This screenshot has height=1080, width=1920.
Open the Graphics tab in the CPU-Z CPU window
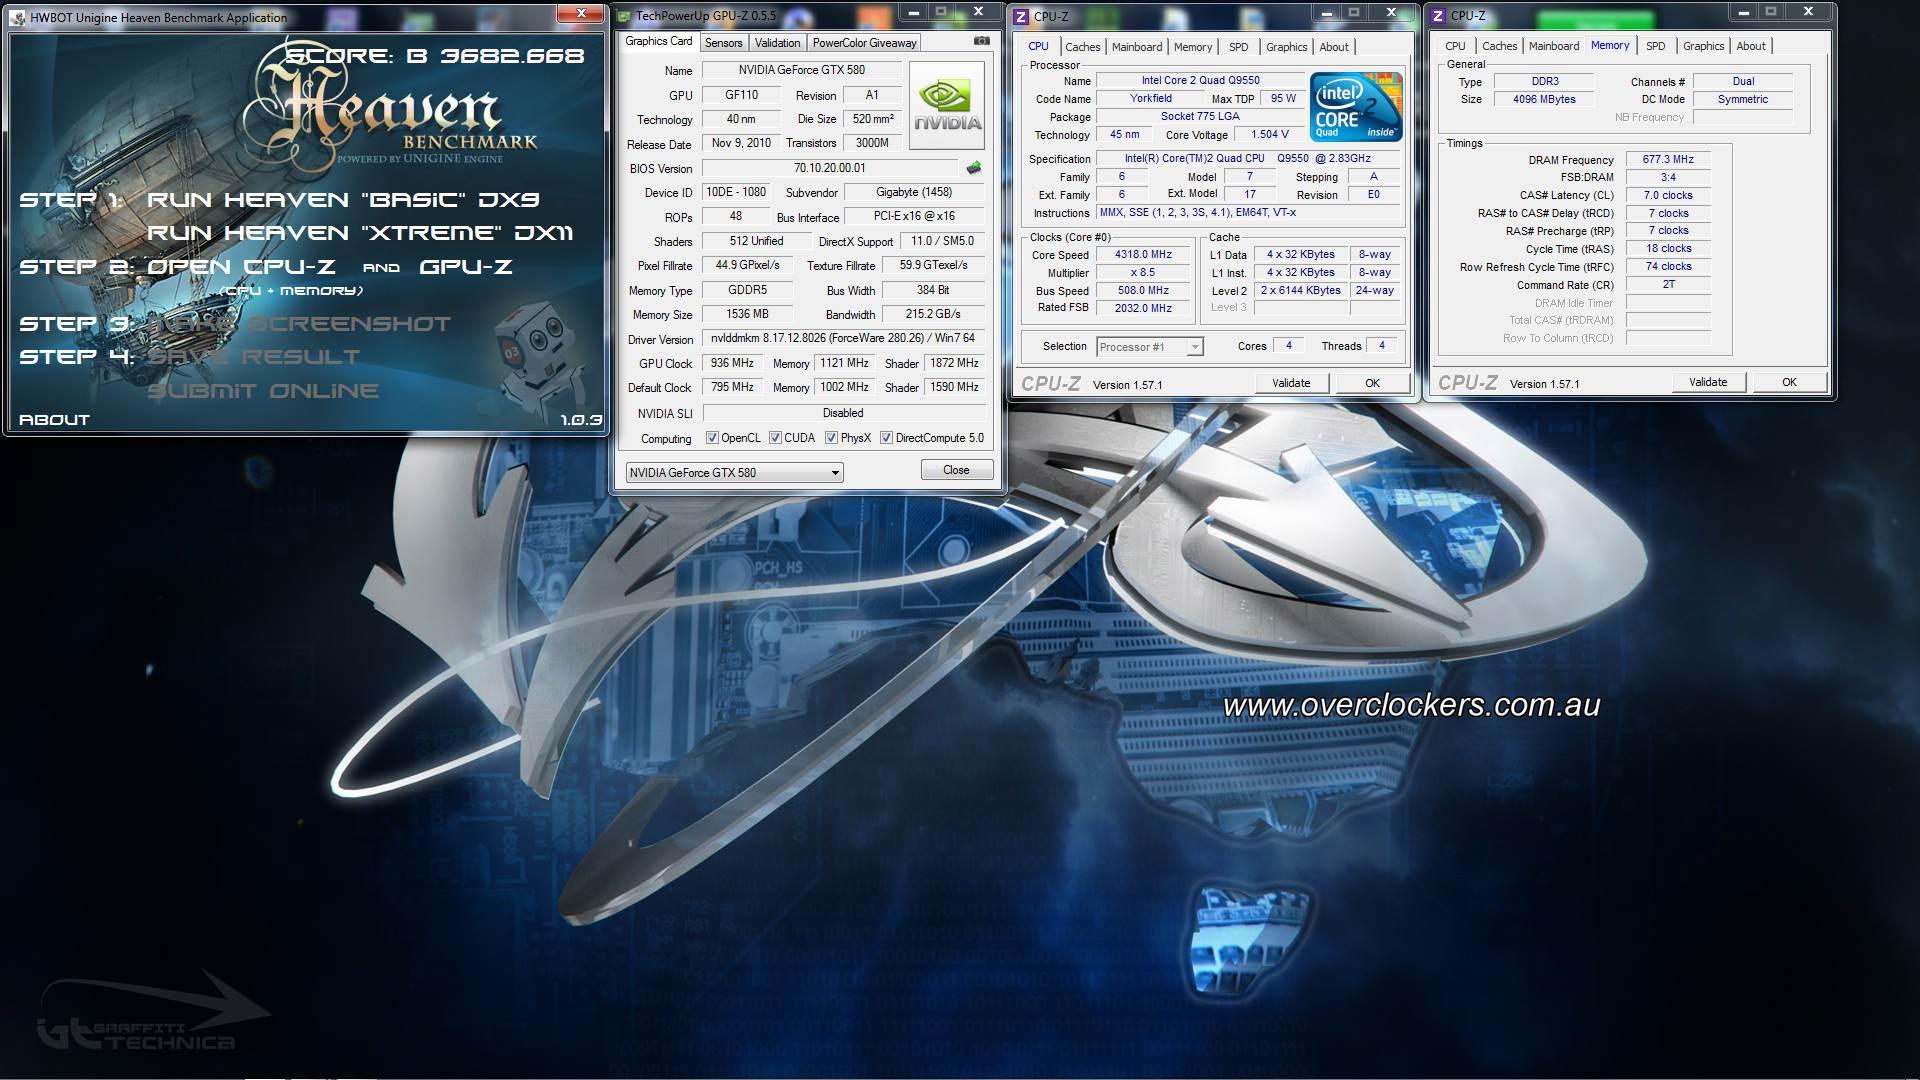tap(1286, 47)
